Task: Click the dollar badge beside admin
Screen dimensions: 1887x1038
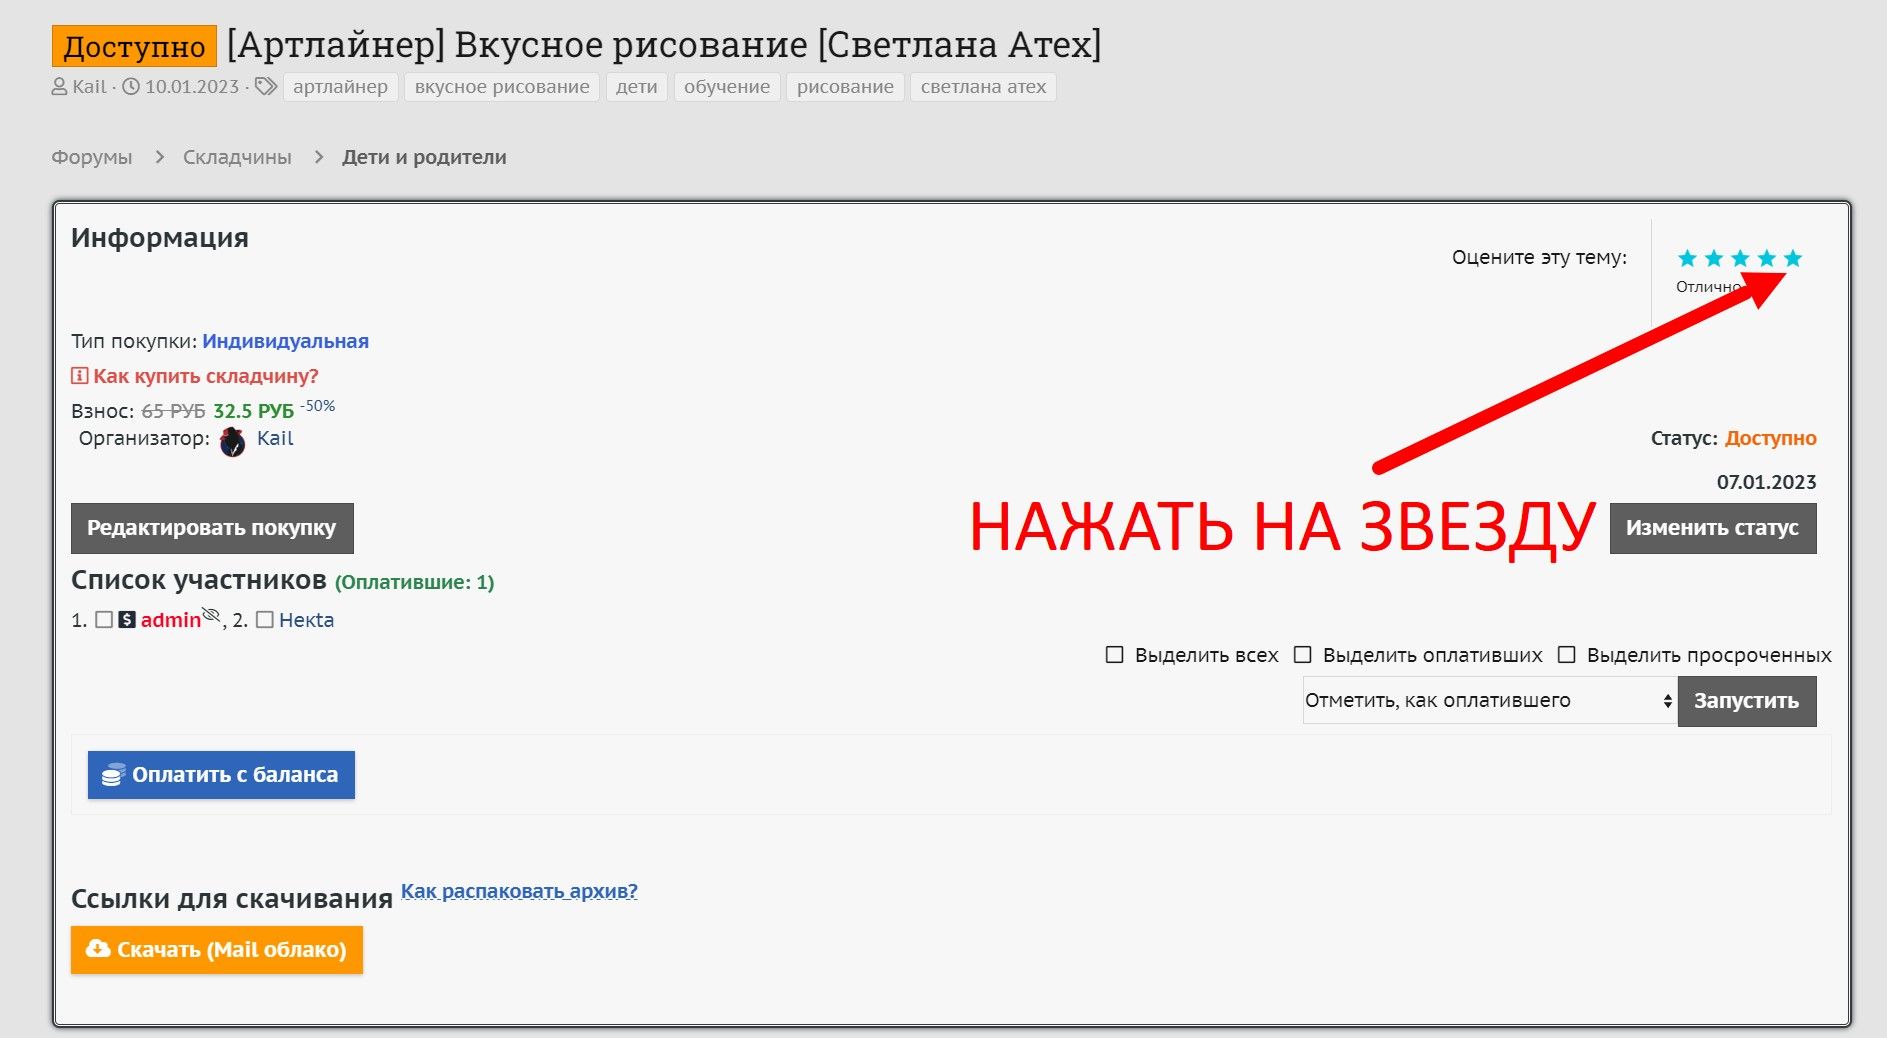Action: pyautogui.click(x=127, y=620)
